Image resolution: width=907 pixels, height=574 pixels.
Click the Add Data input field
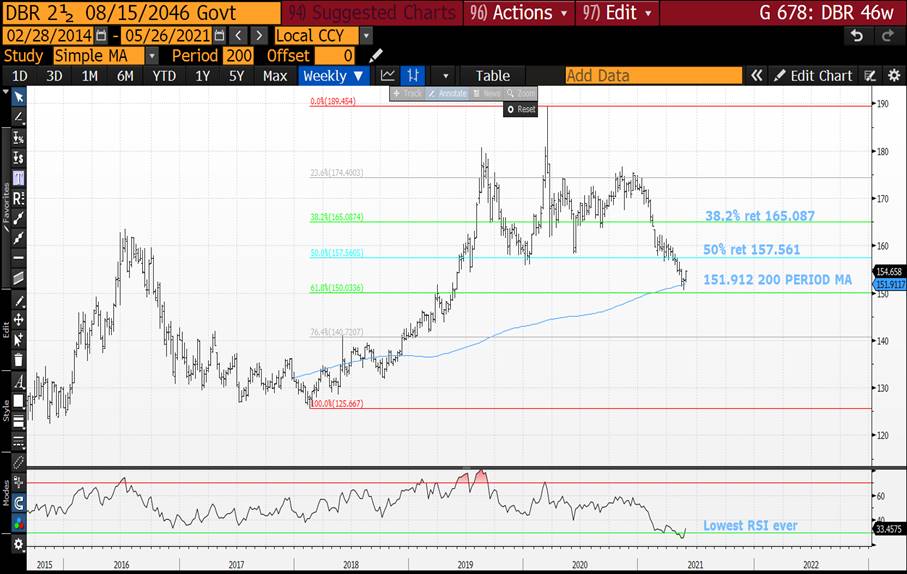pyautogui.click(x=652, y=76)
